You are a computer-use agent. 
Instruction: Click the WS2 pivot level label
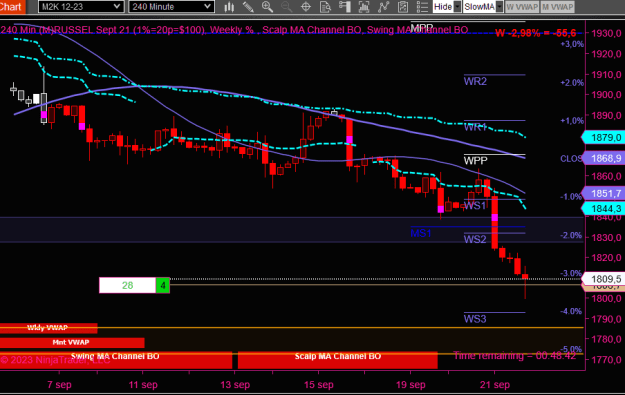tap(475, 239)
